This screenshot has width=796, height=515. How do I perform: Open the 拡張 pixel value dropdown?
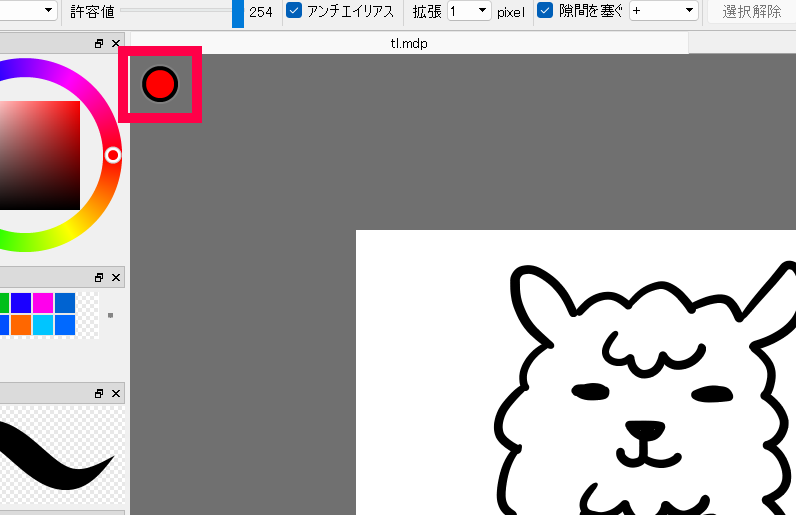468,11
